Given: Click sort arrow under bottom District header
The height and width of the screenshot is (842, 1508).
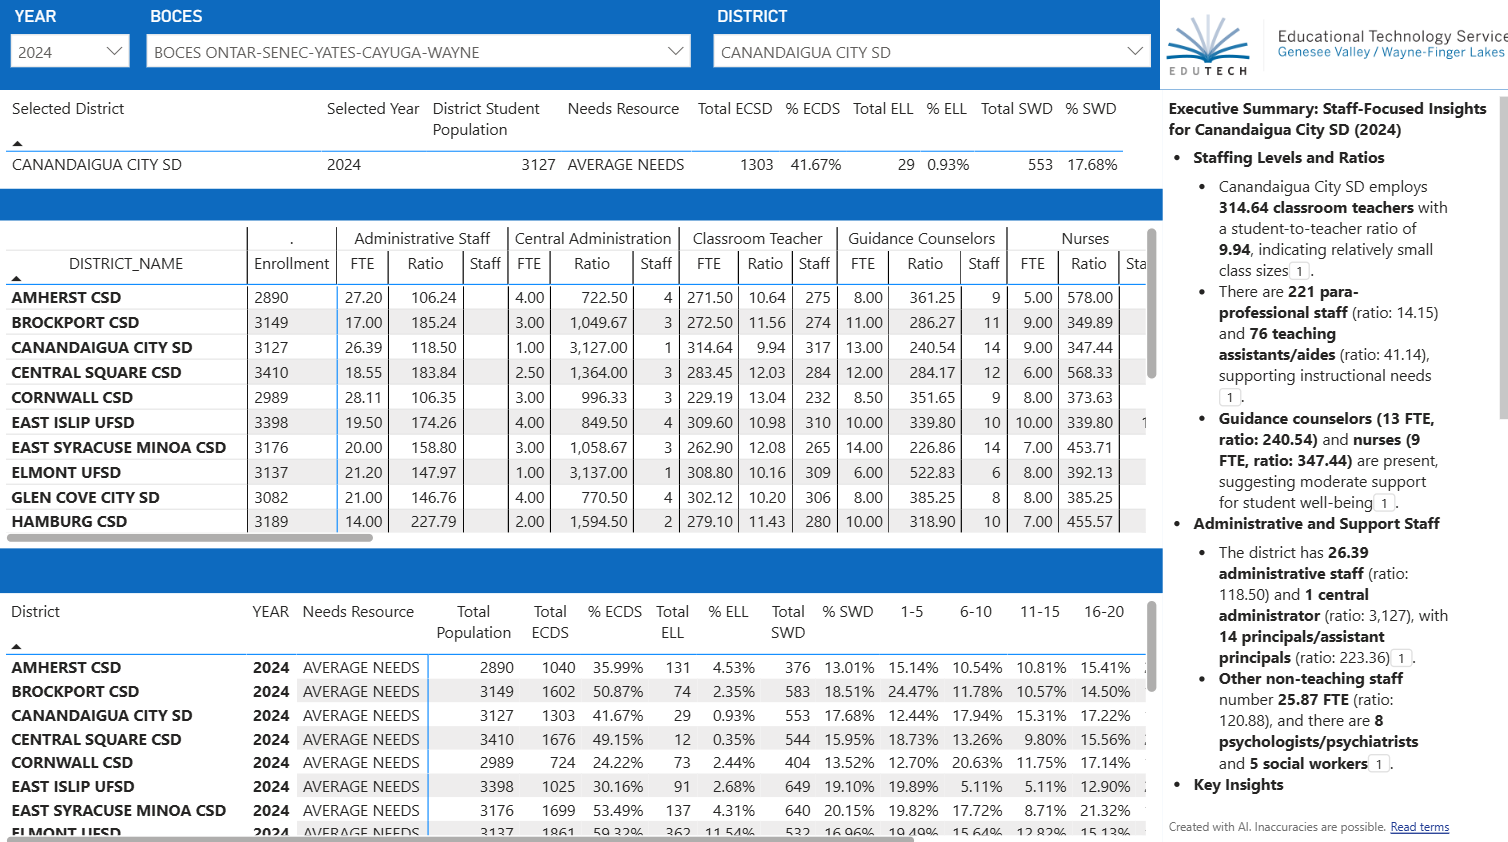Looking at the screenshot, I should tap(16, 647).
